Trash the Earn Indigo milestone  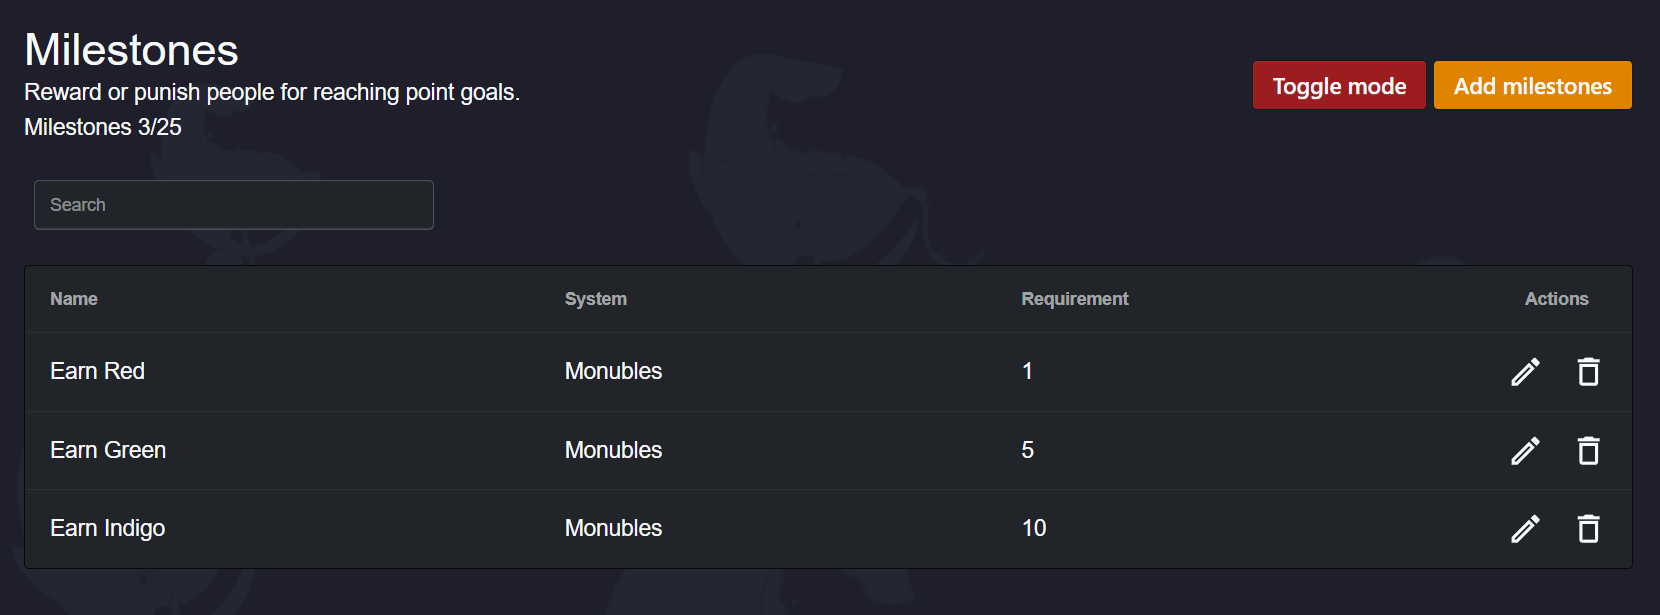coord(1588,528)
